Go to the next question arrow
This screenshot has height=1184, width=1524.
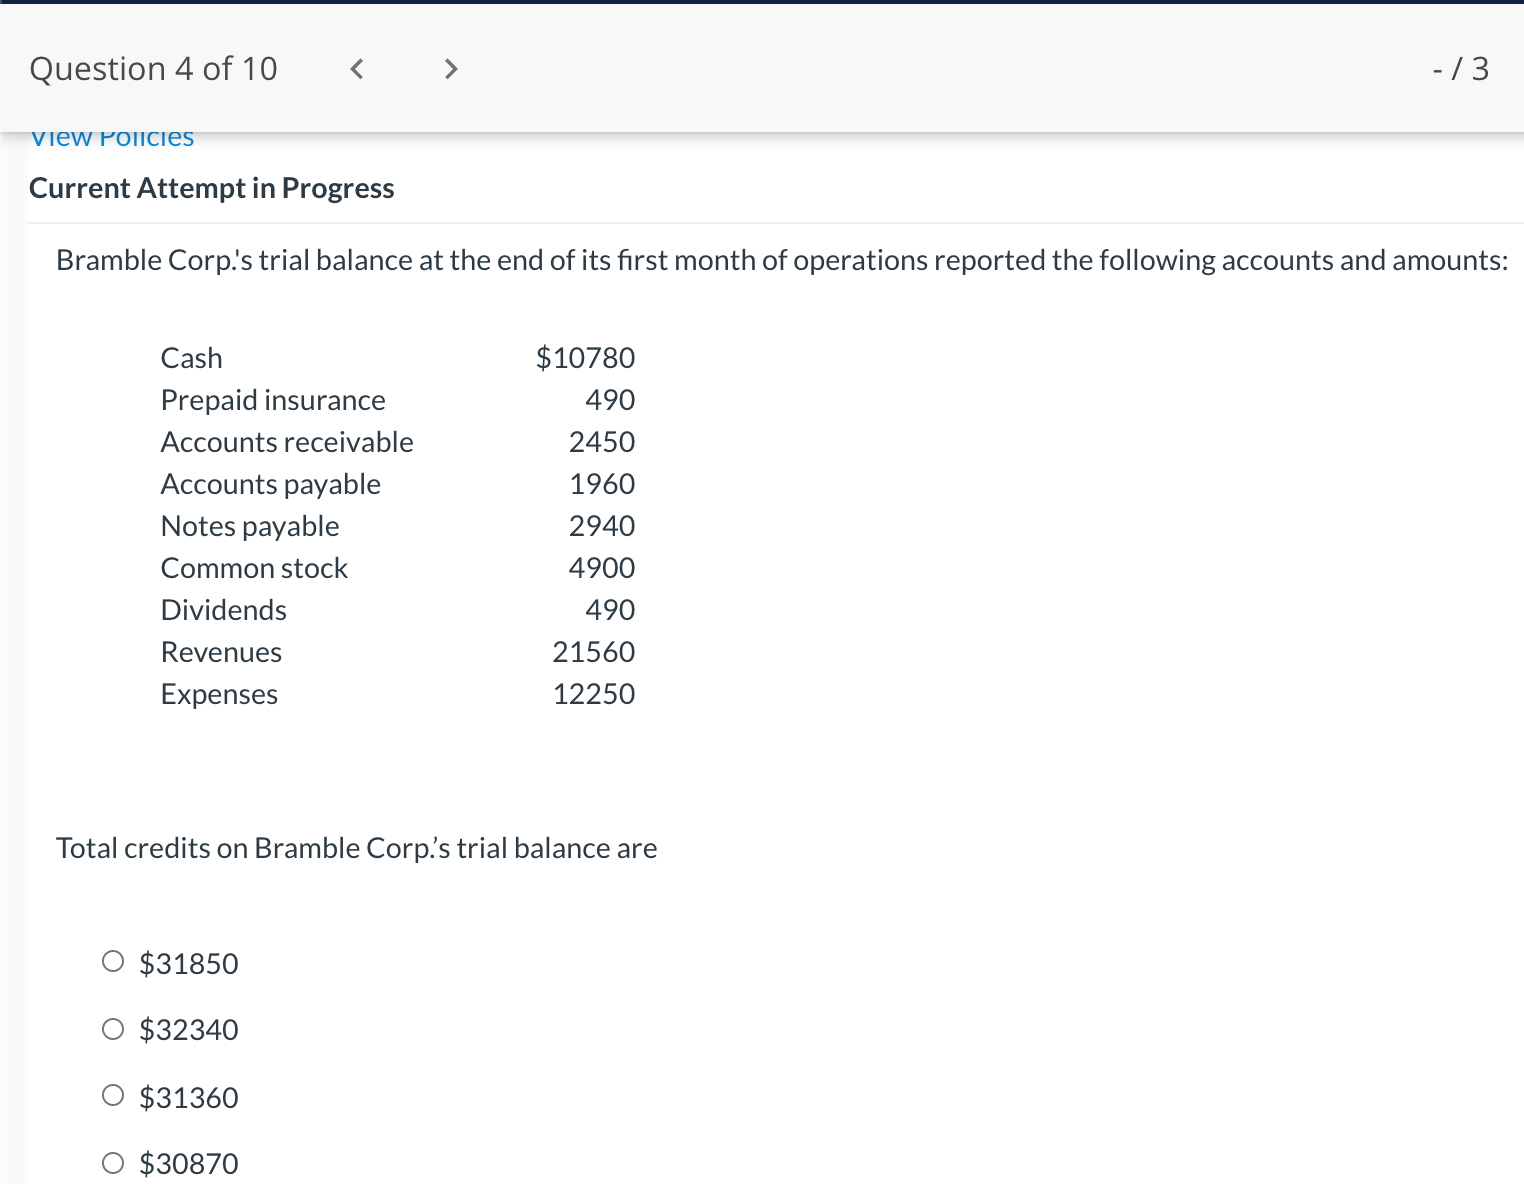[451, 69]
